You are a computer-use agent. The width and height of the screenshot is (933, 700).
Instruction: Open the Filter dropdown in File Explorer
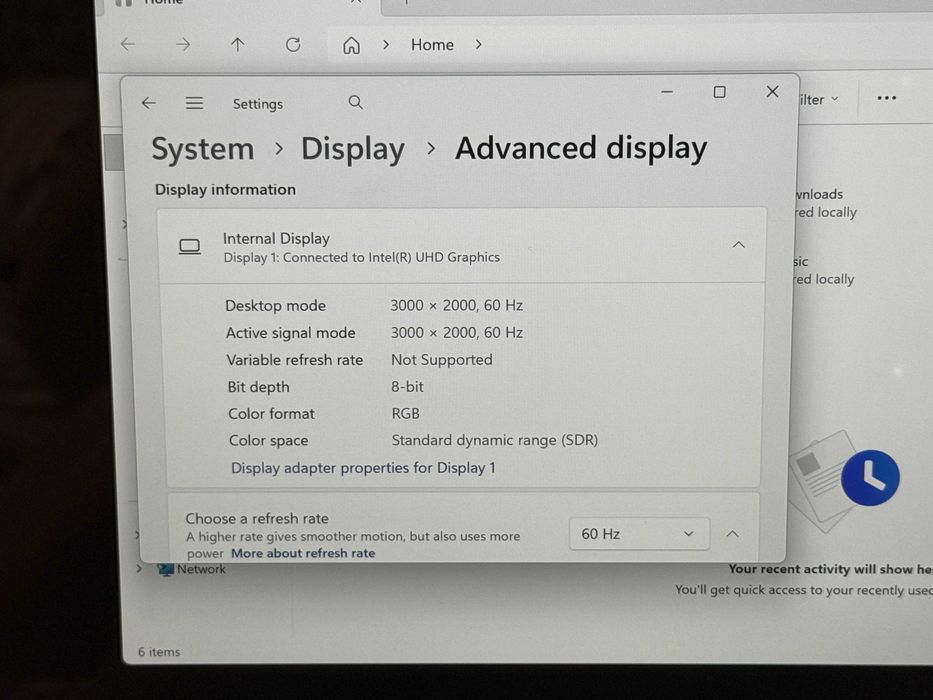click(x=819, y=99)
